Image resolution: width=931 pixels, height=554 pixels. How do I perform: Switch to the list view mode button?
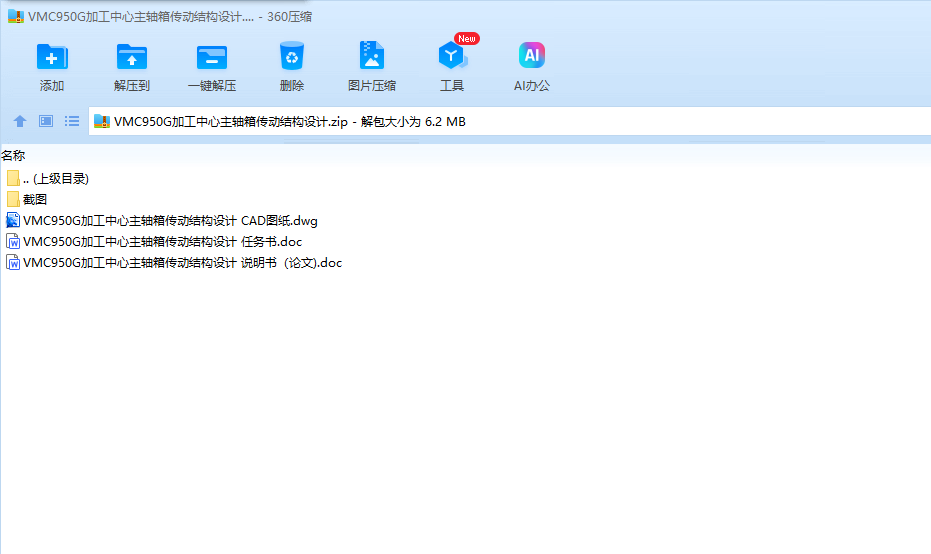[x=72, y=121]
